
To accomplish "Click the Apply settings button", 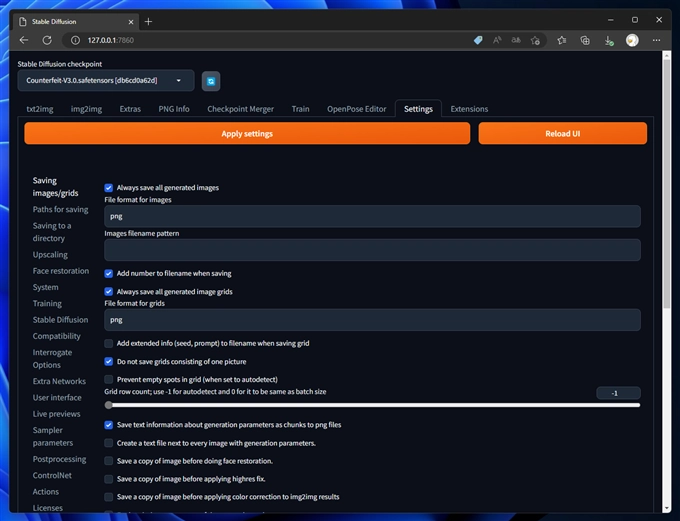I will pos(247,134).
